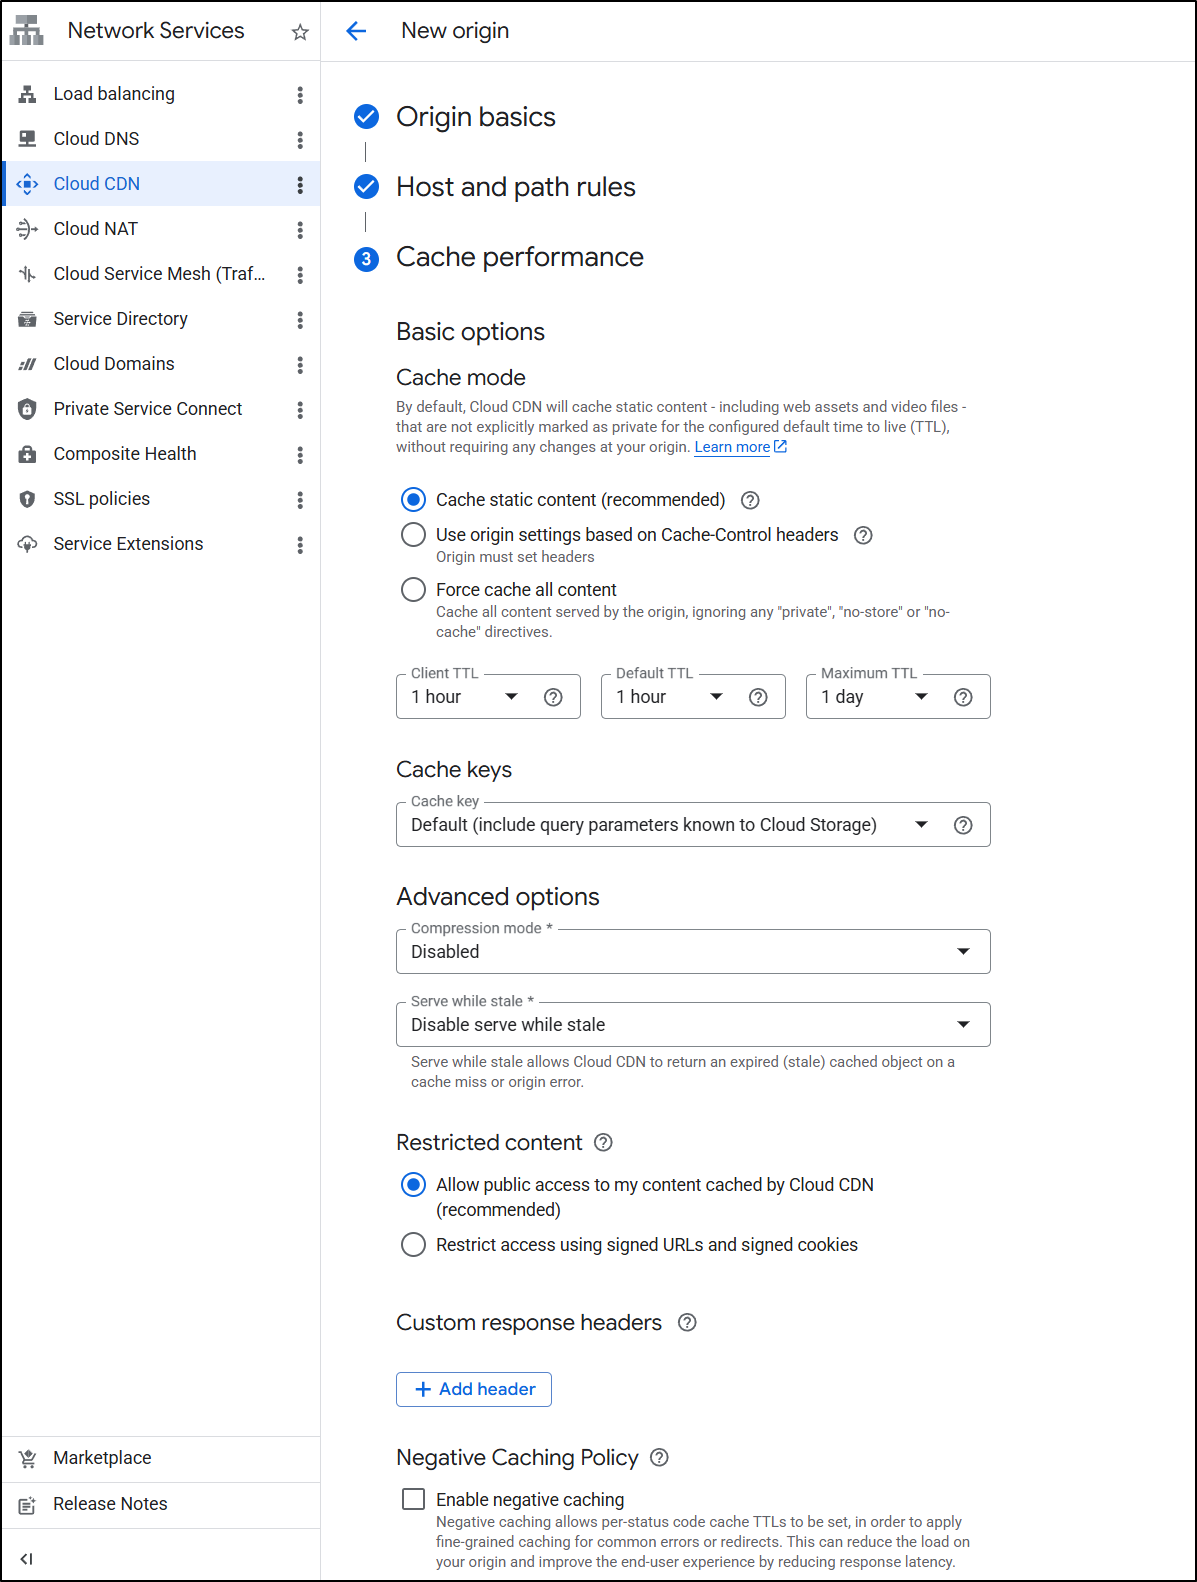Open the three-dot menu next to Cloud DNS

300,139
